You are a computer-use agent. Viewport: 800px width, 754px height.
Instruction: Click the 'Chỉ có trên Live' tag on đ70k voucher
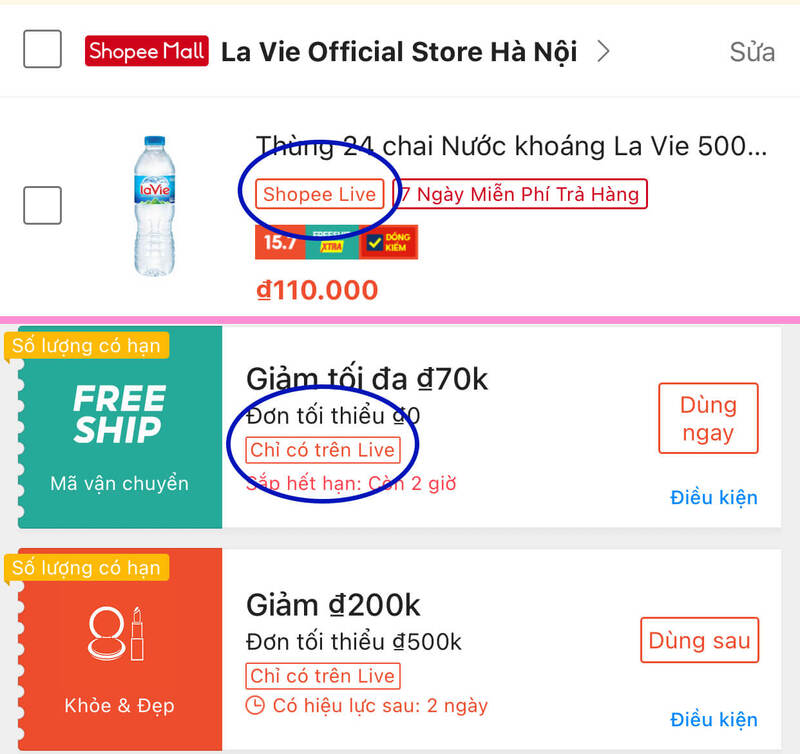coord(323,450)
